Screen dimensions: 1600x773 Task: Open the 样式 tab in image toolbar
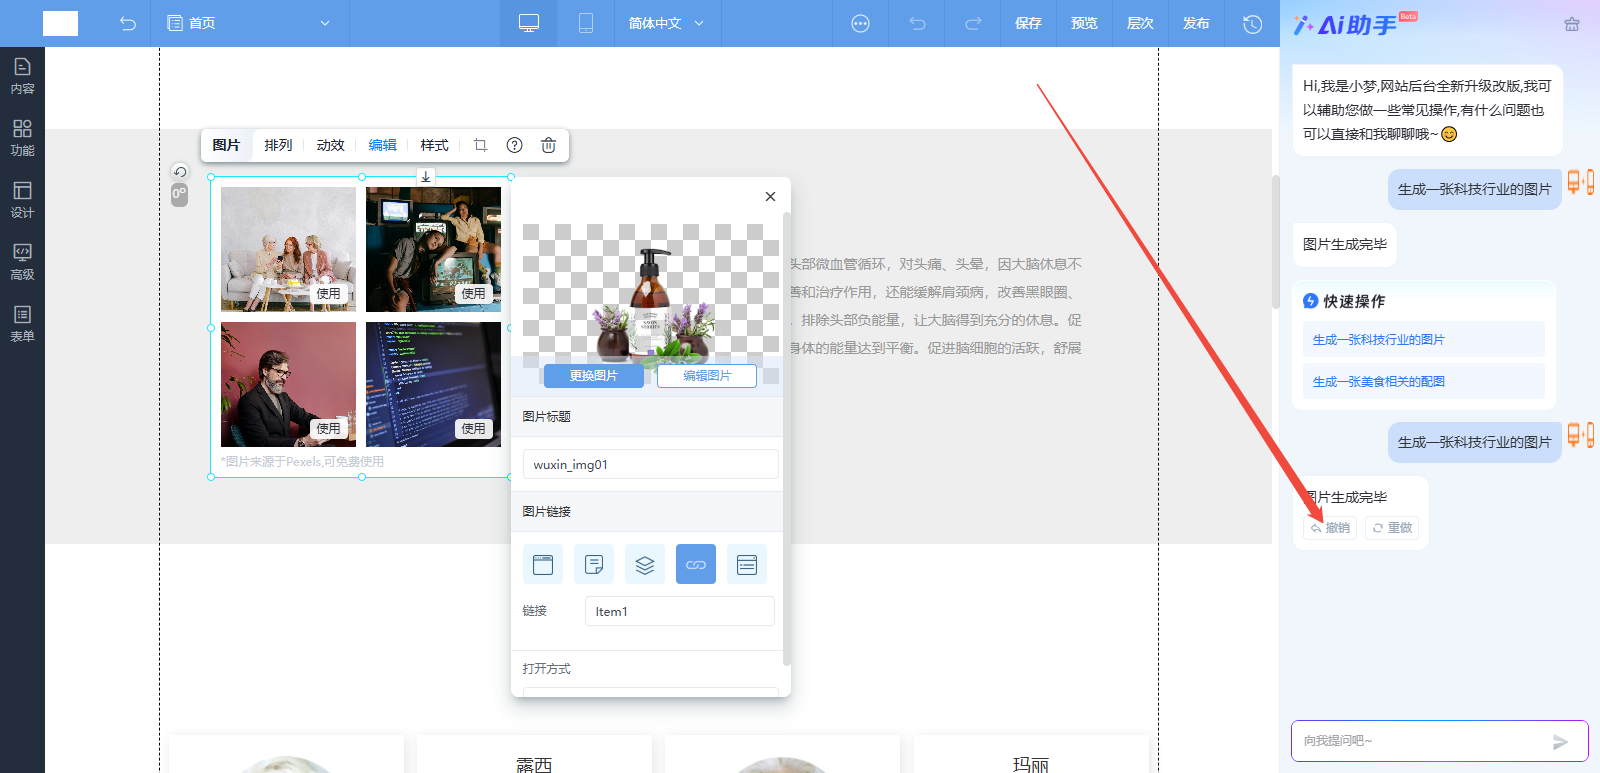[x=434, y=145]
